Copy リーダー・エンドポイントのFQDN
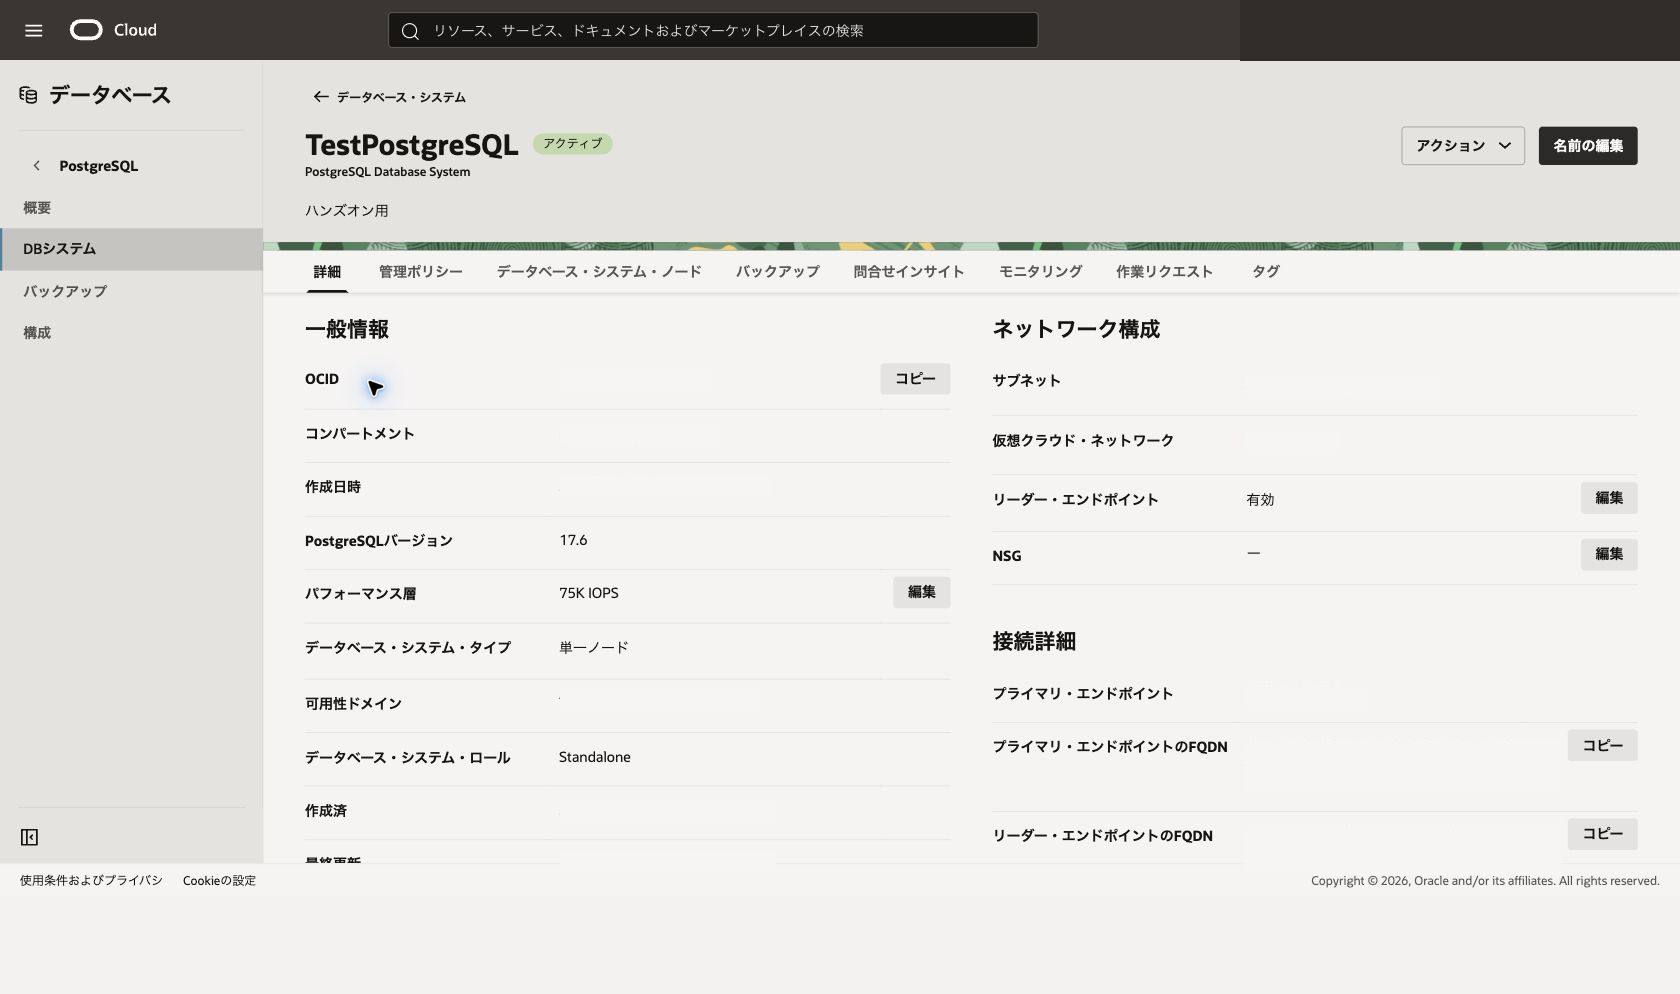This screenshot has height=994, width=1680. (1602, 834)
